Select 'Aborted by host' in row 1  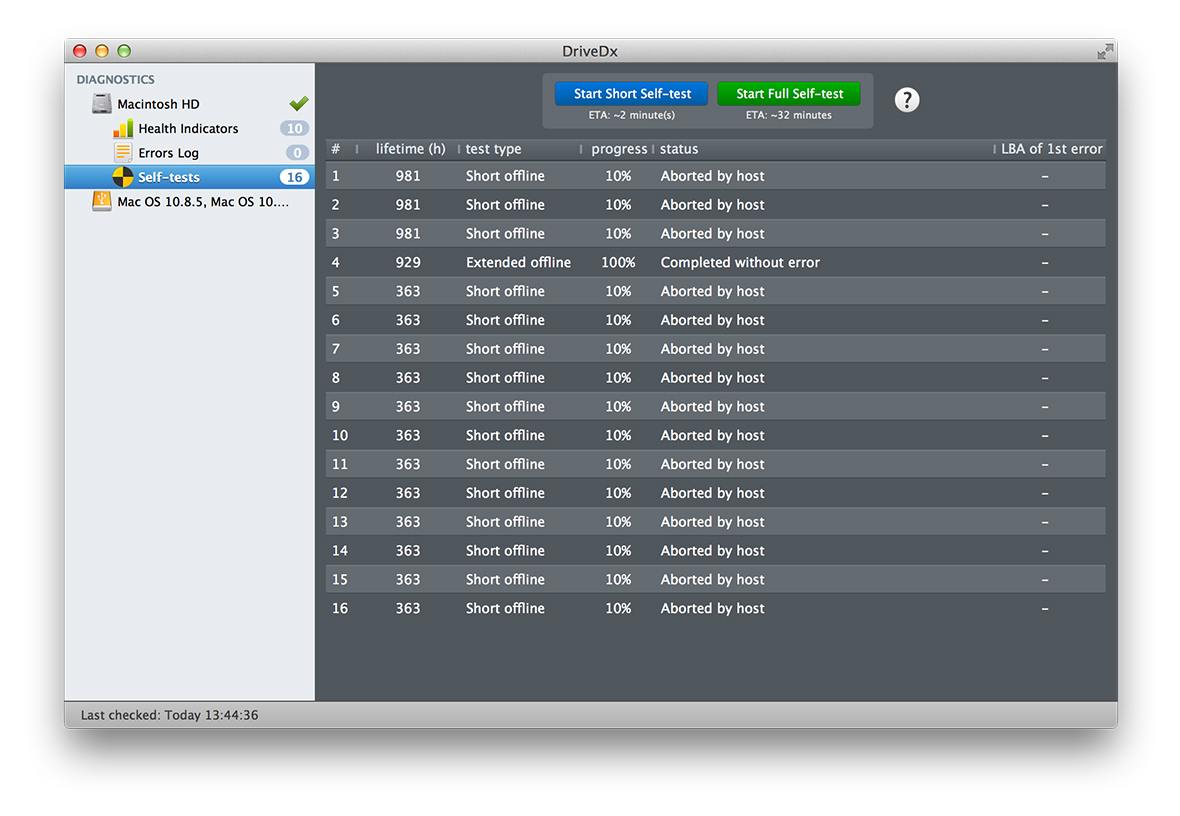tap(712, 176)
